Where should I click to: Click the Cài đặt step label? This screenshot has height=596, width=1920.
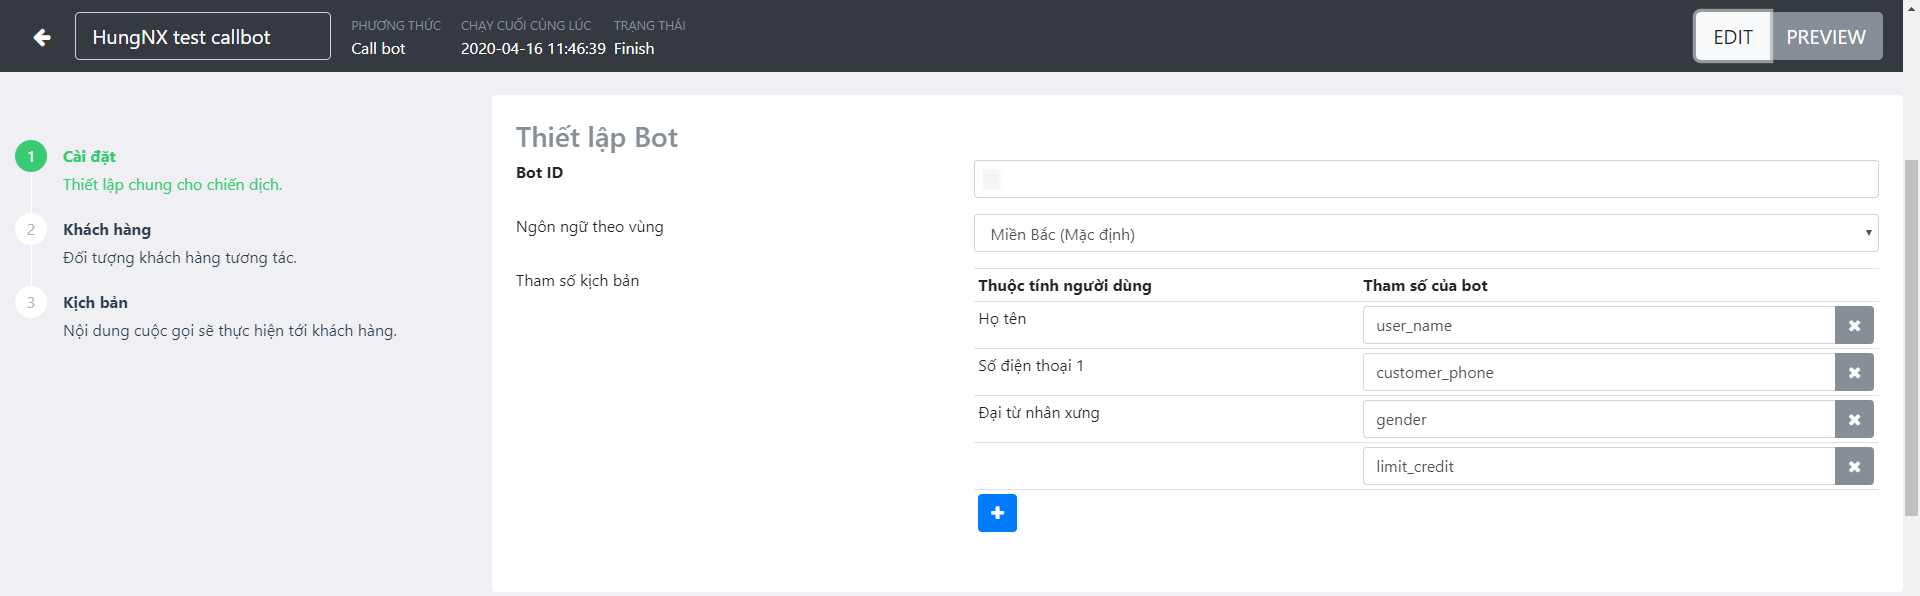(x=89, y=156)
